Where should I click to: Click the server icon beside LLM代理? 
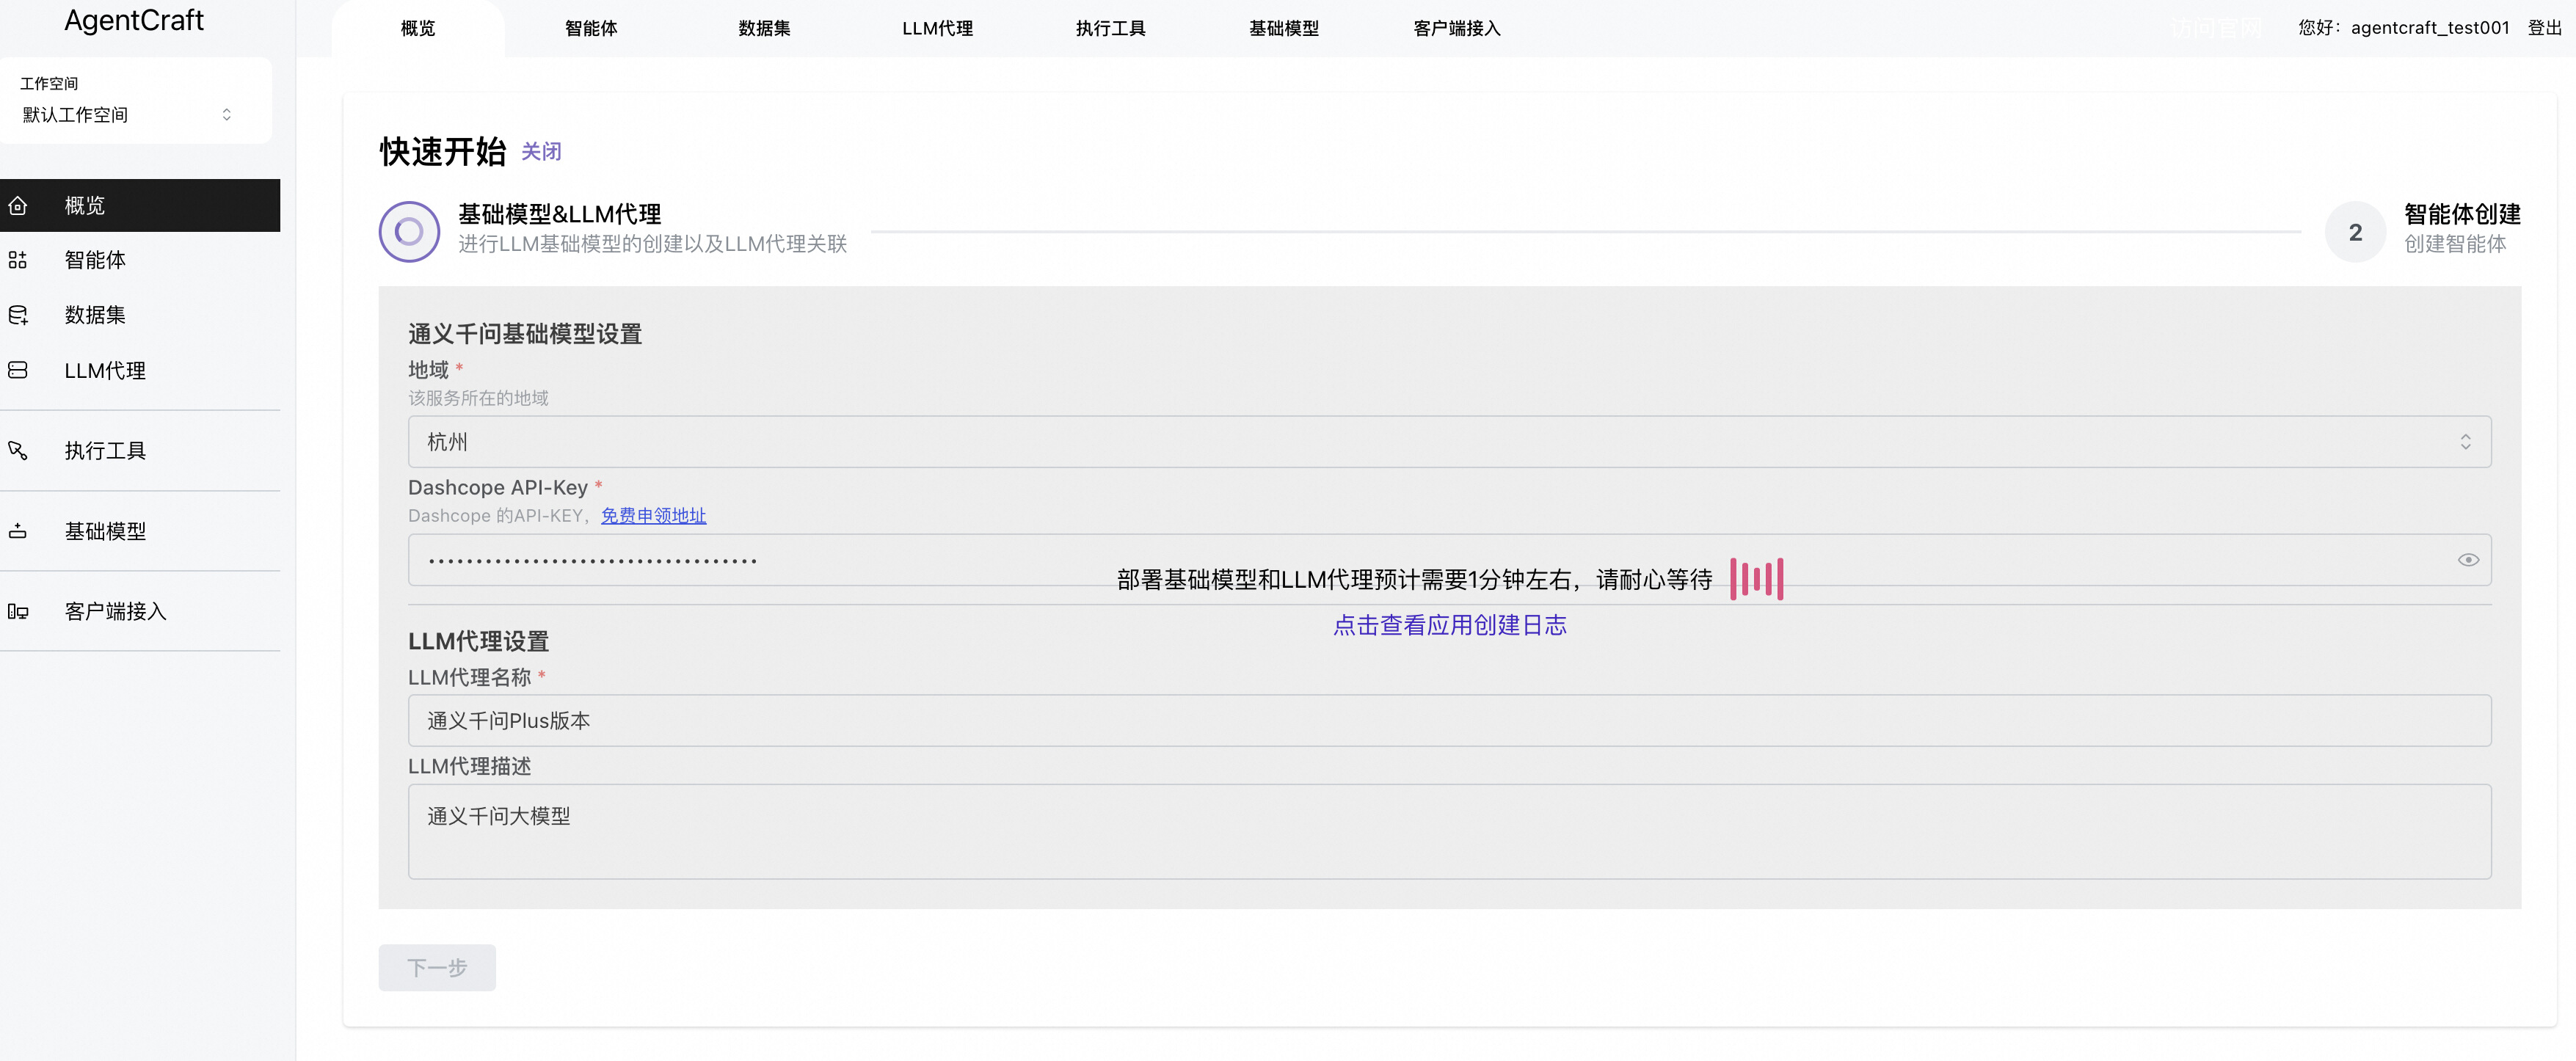(18, 371)
